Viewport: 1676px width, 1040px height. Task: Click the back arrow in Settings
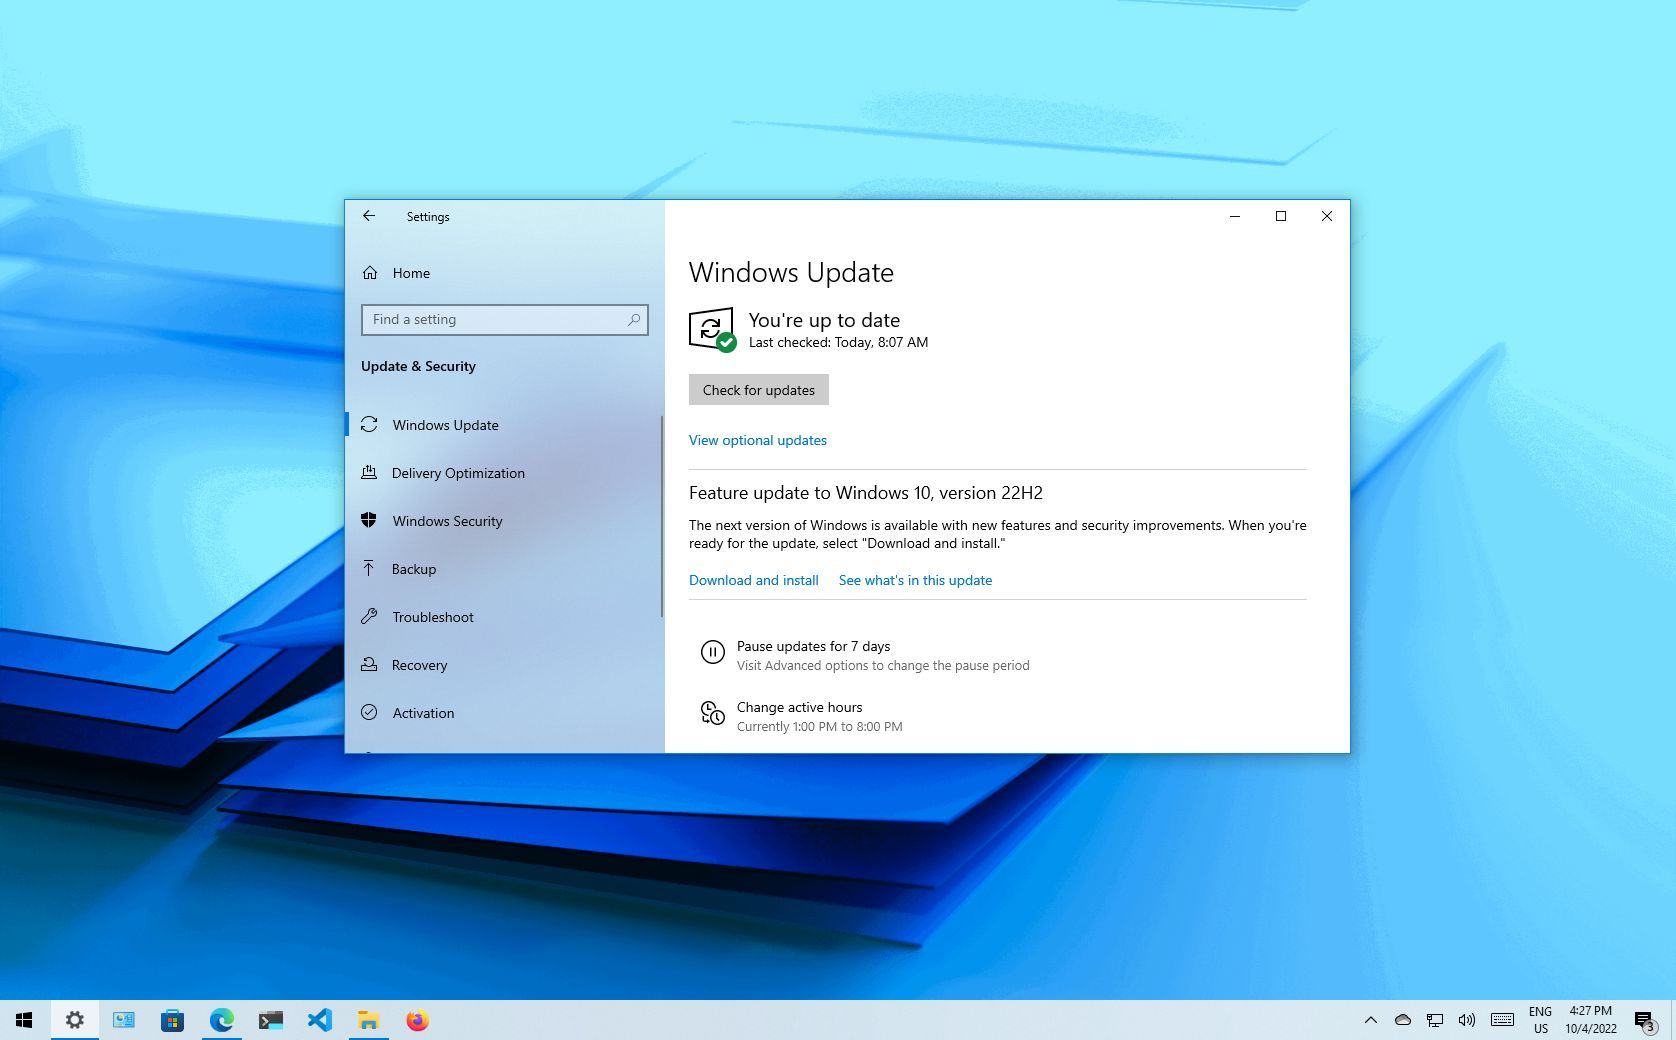[369, 216]
